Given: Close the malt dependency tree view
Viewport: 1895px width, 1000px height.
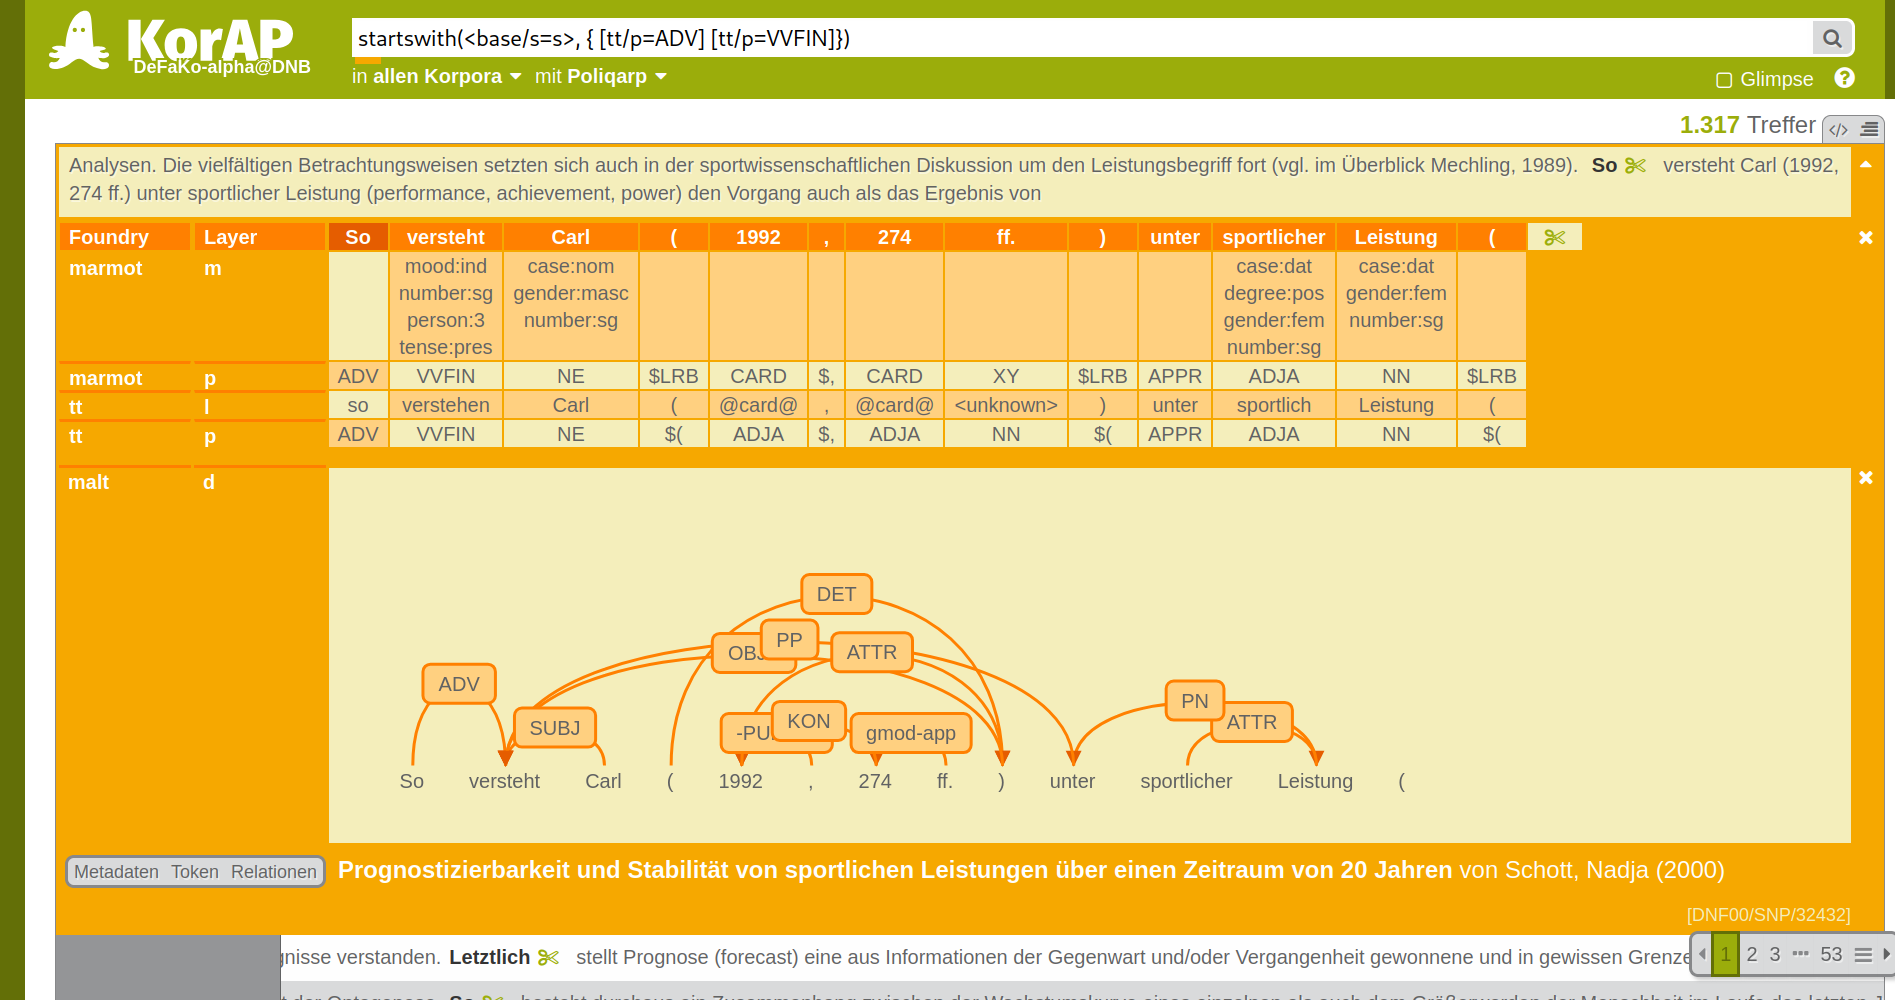Looking at the screenshot, I should tap(1865, 478).
